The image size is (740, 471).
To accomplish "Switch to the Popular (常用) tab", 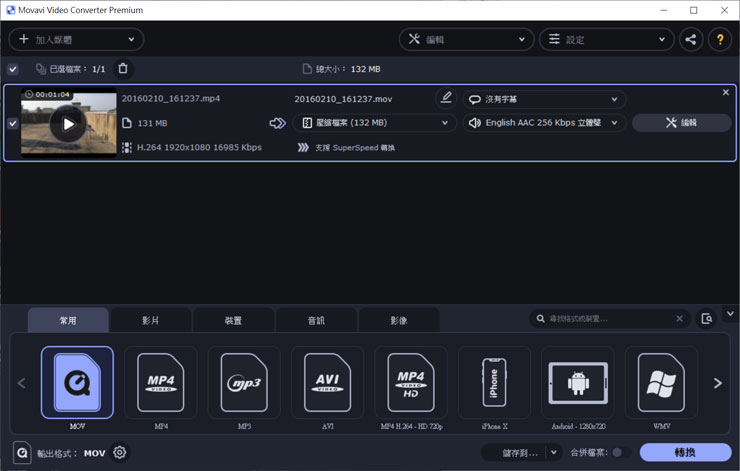I will 68,320.
